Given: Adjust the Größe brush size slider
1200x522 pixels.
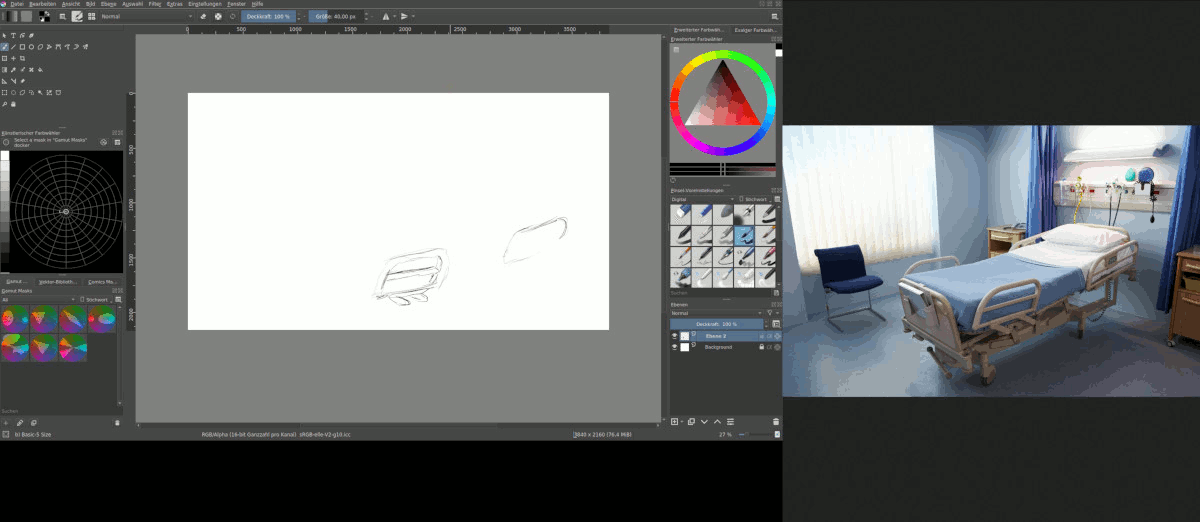Looking at the screenshot, I should coord(335,16).
